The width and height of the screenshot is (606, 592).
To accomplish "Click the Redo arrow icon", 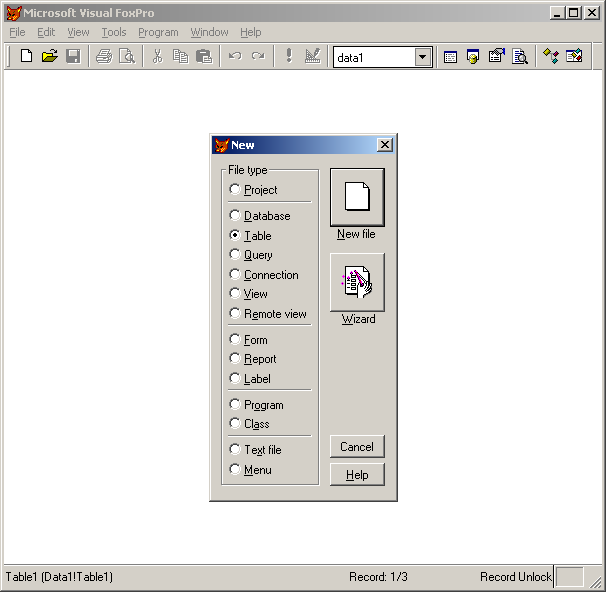I will [258, 56].
